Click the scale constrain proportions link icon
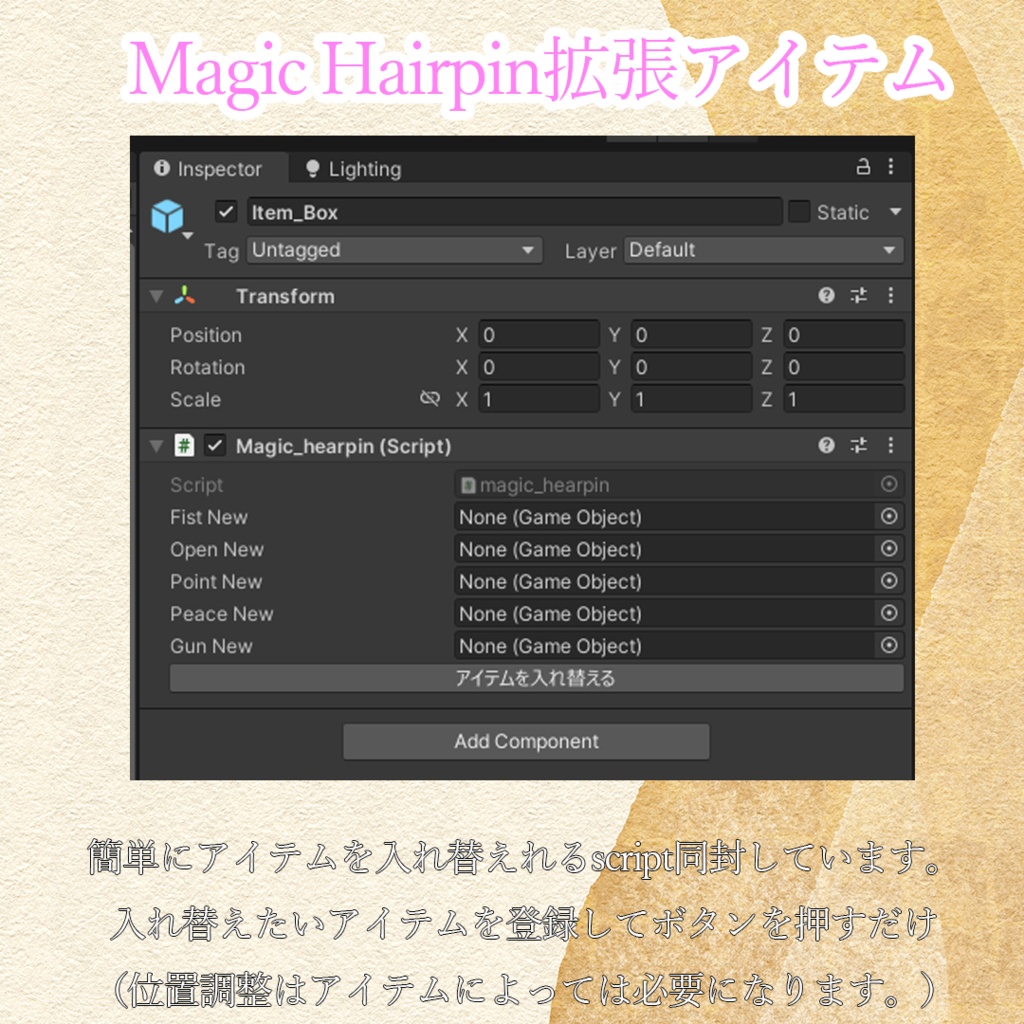The width and height of the screenshot is (1024, 1024). pos(430,398)
